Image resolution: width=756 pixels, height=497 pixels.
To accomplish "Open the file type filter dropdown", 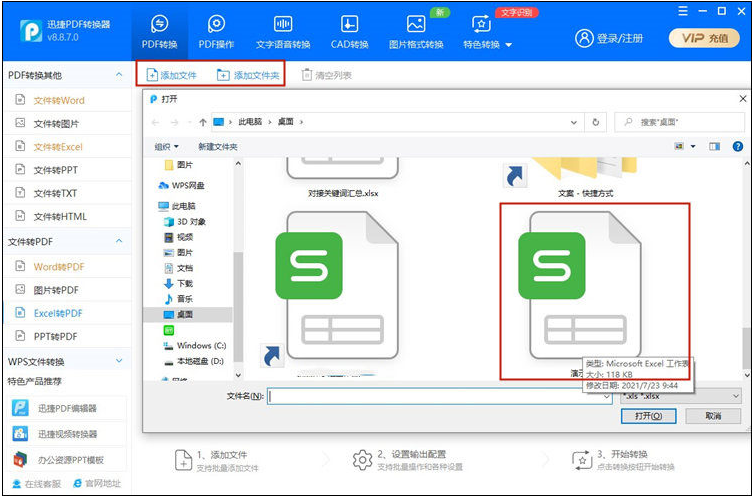I will (x=680, y=396).
